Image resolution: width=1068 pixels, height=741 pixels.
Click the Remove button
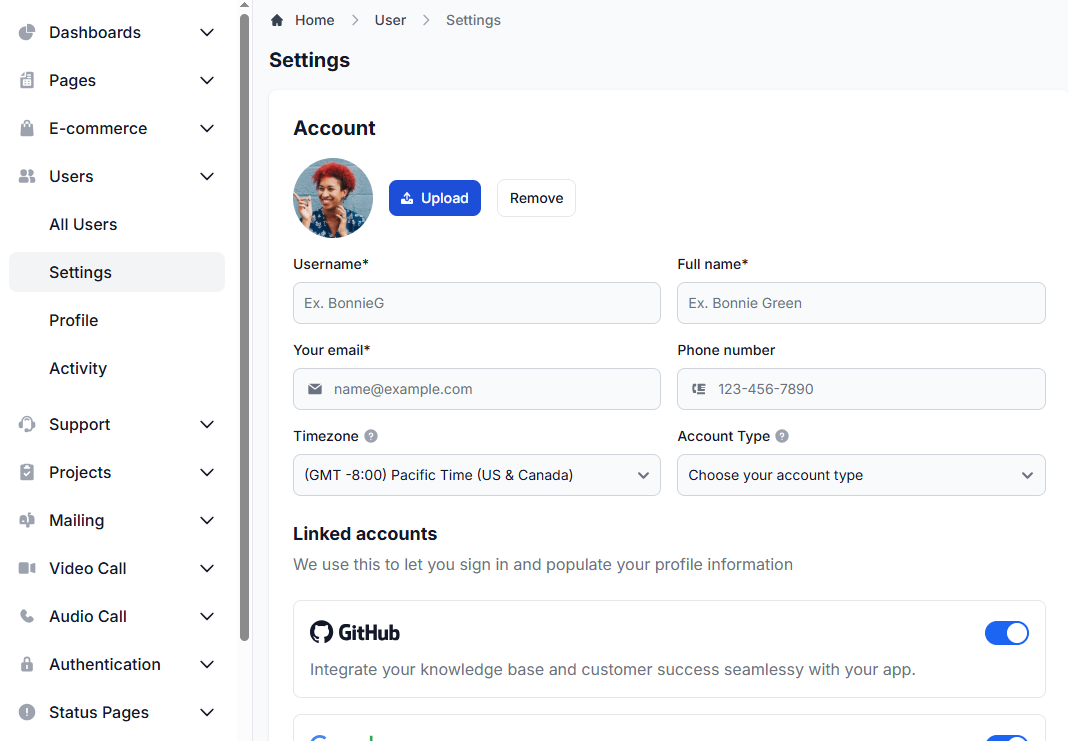tap(536, 198)
